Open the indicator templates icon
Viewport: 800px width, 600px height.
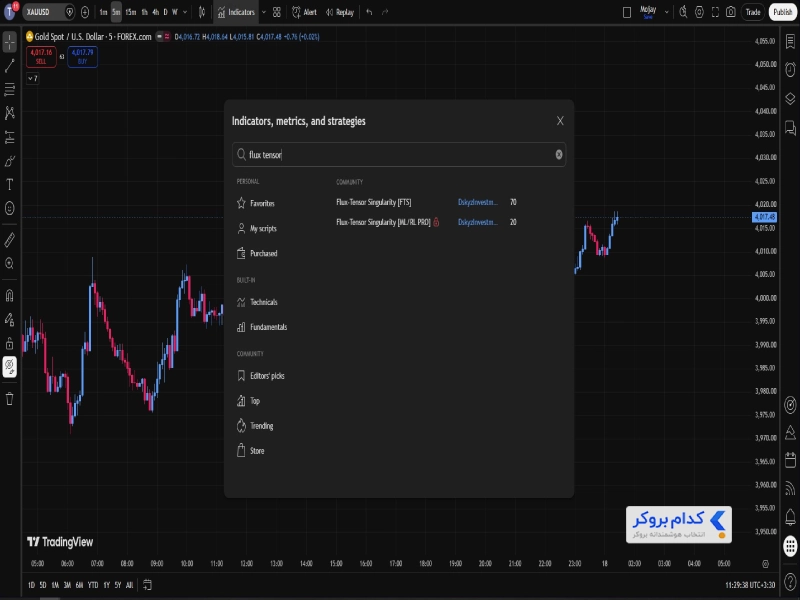pyautogui.click(x=277, y=12)
